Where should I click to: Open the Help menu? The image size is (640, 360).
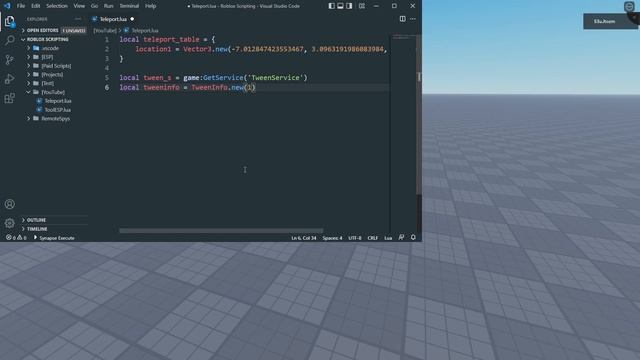151,6
